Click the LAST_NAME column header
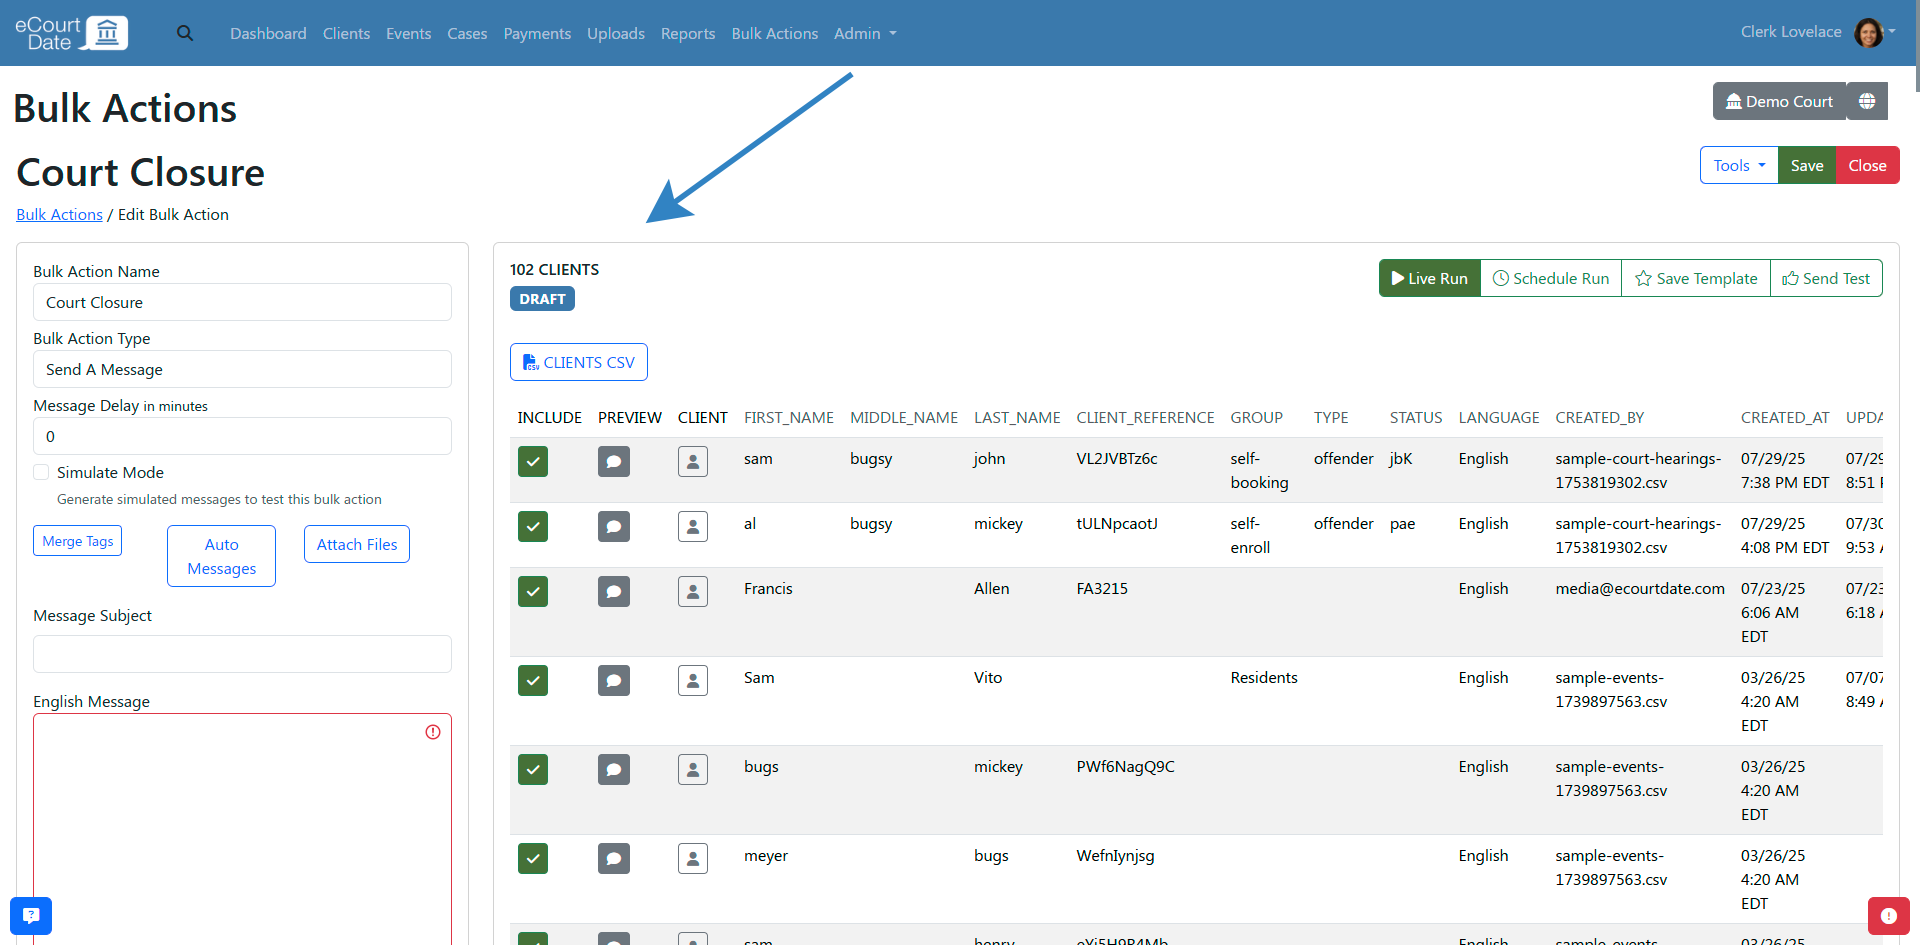The height and width of the screenshot is (945, 1920). (1017, 417)
